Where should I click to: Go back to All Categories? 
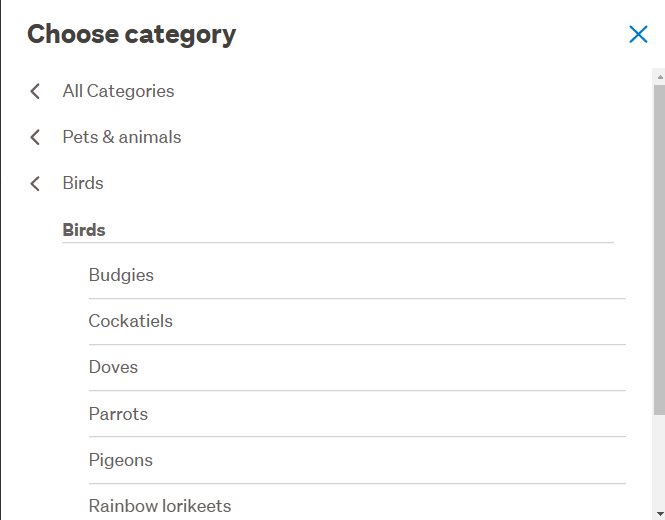pyautogui.click(x=118, y=91)
